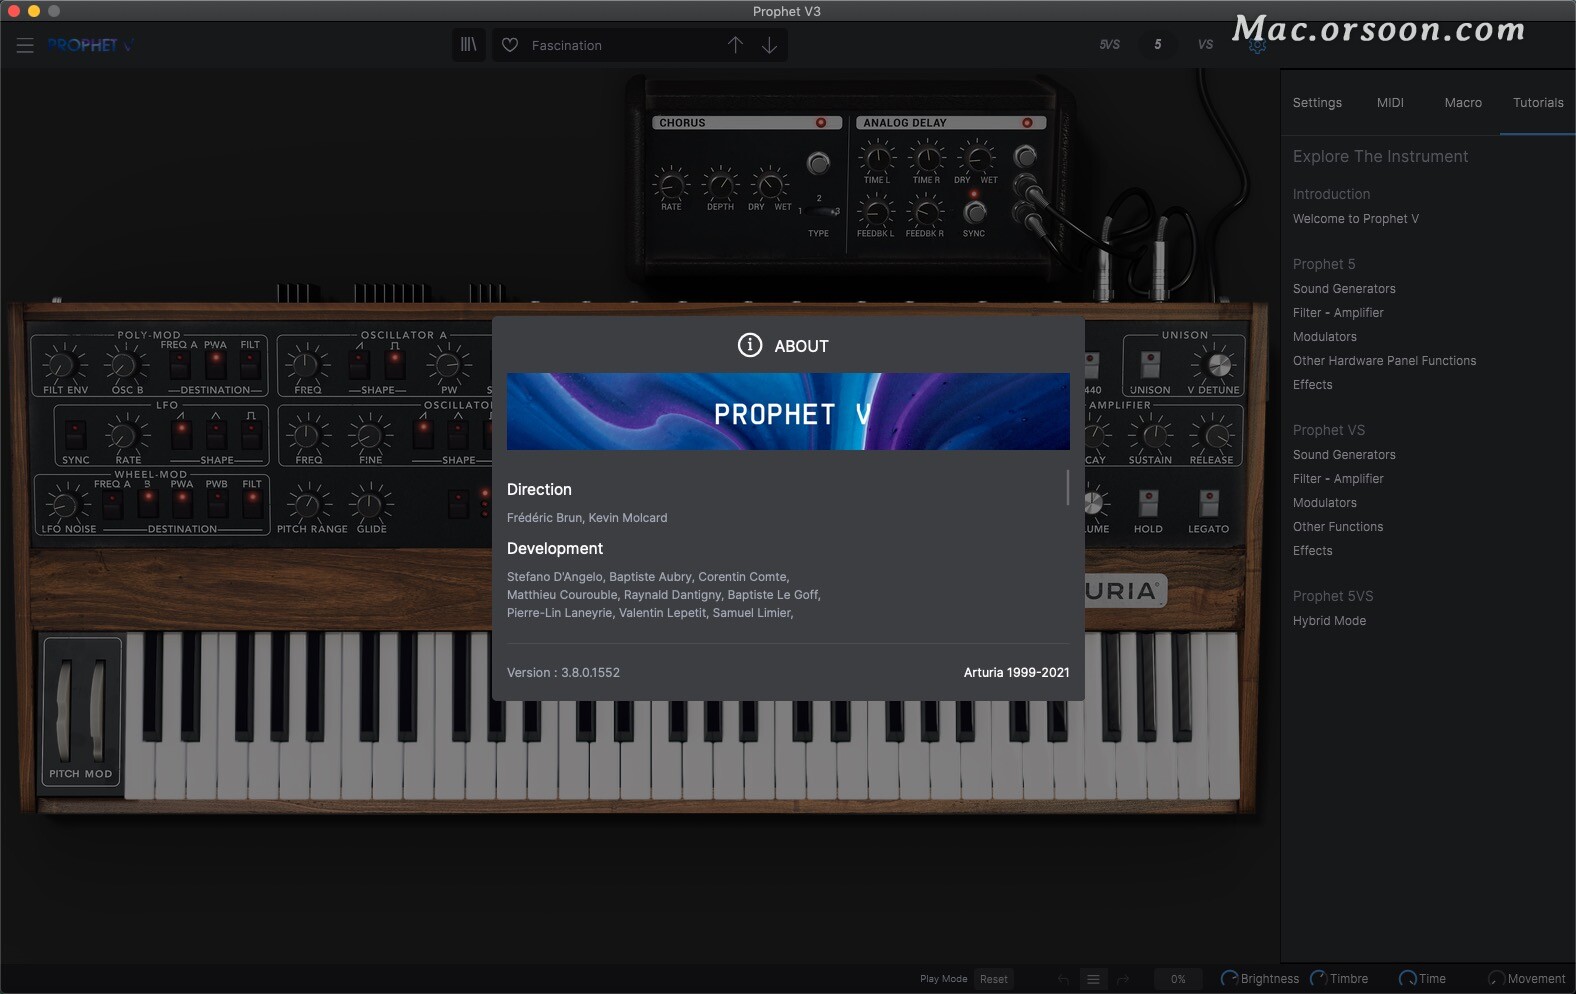Open the preset browser library icon
The height and width of the screenshot is (994, 1576).
click(468, 45)
